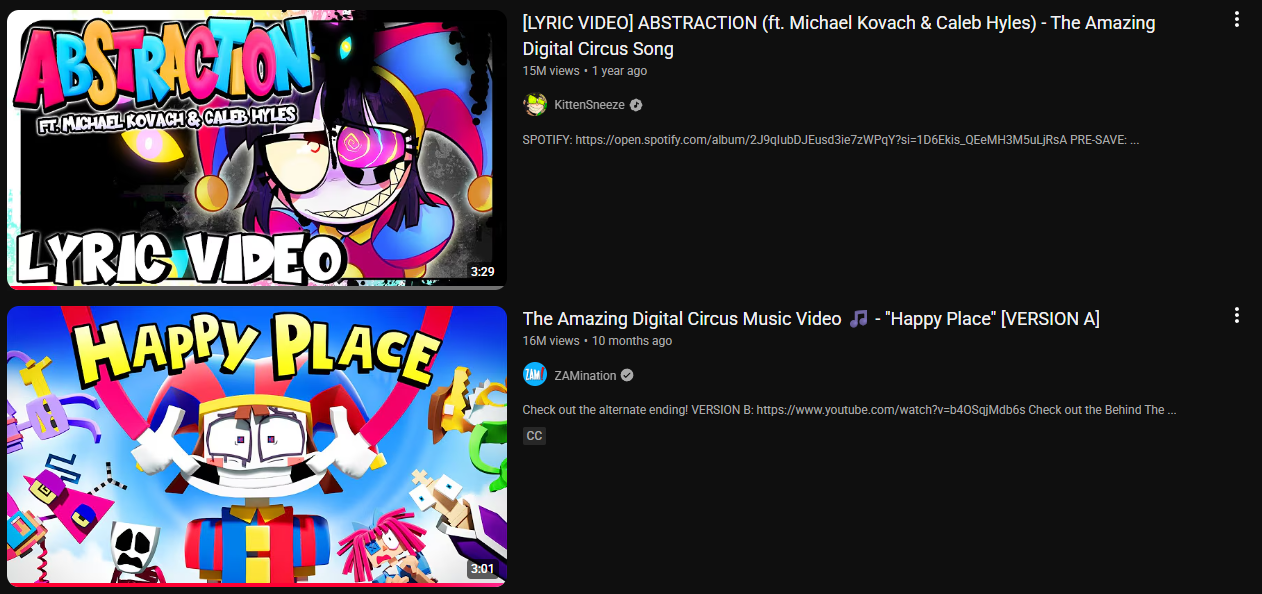This screenshot has width=1262, height=594.
Task: Click the "16M views • 10 months ago" text
Action: [597, 341]
